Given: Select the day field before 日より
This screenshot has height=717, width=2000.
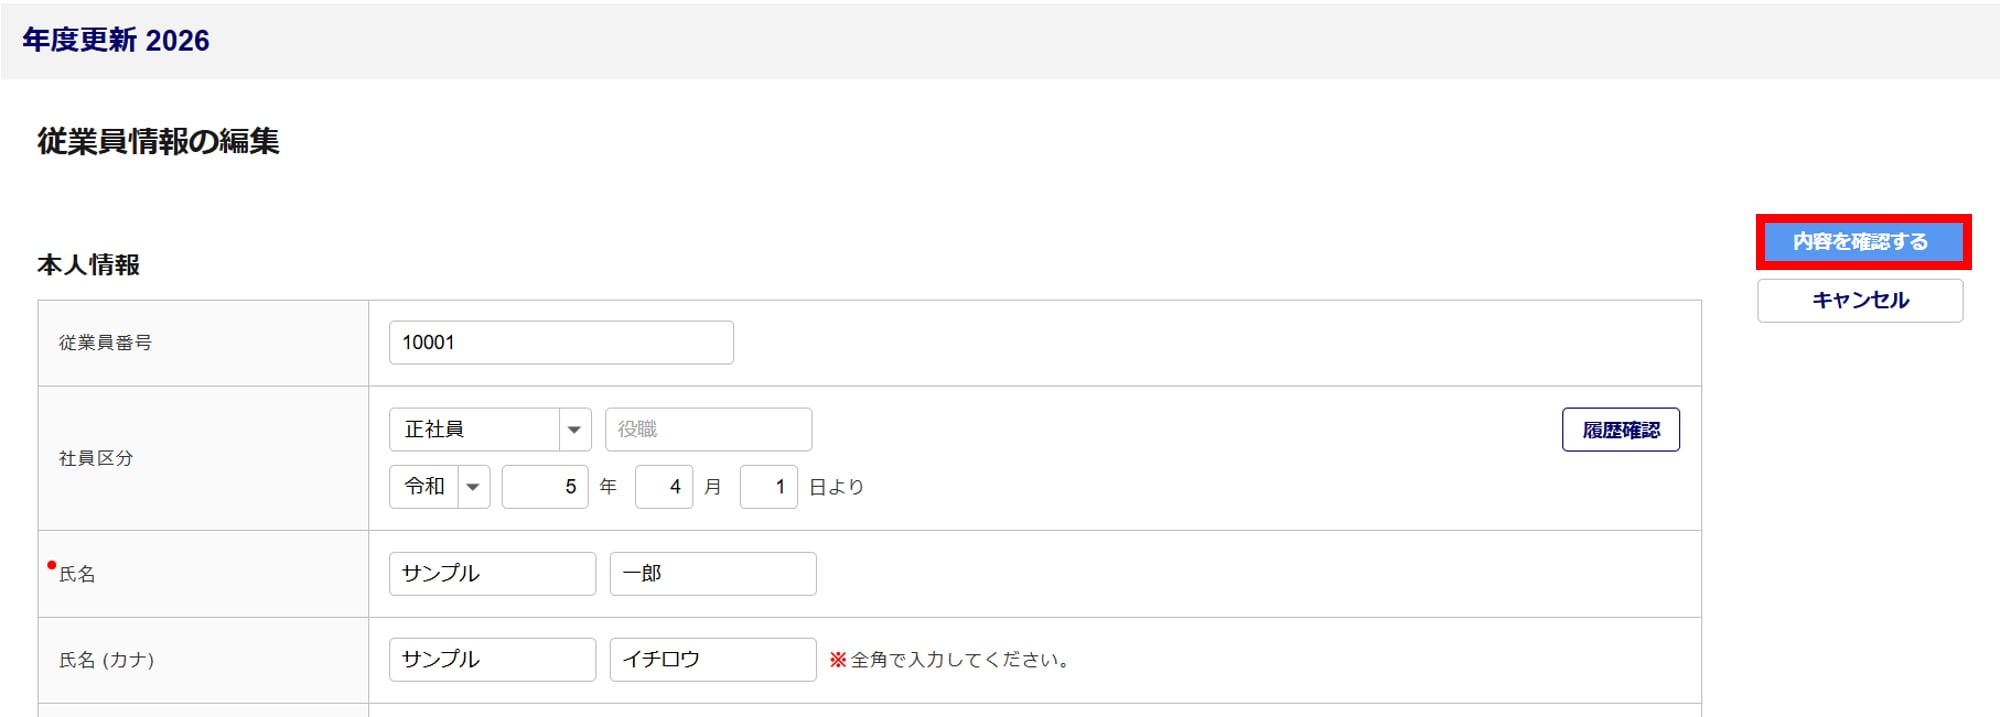Looking at the screenshot, I should pyautogui.click(x=768, y=487).
